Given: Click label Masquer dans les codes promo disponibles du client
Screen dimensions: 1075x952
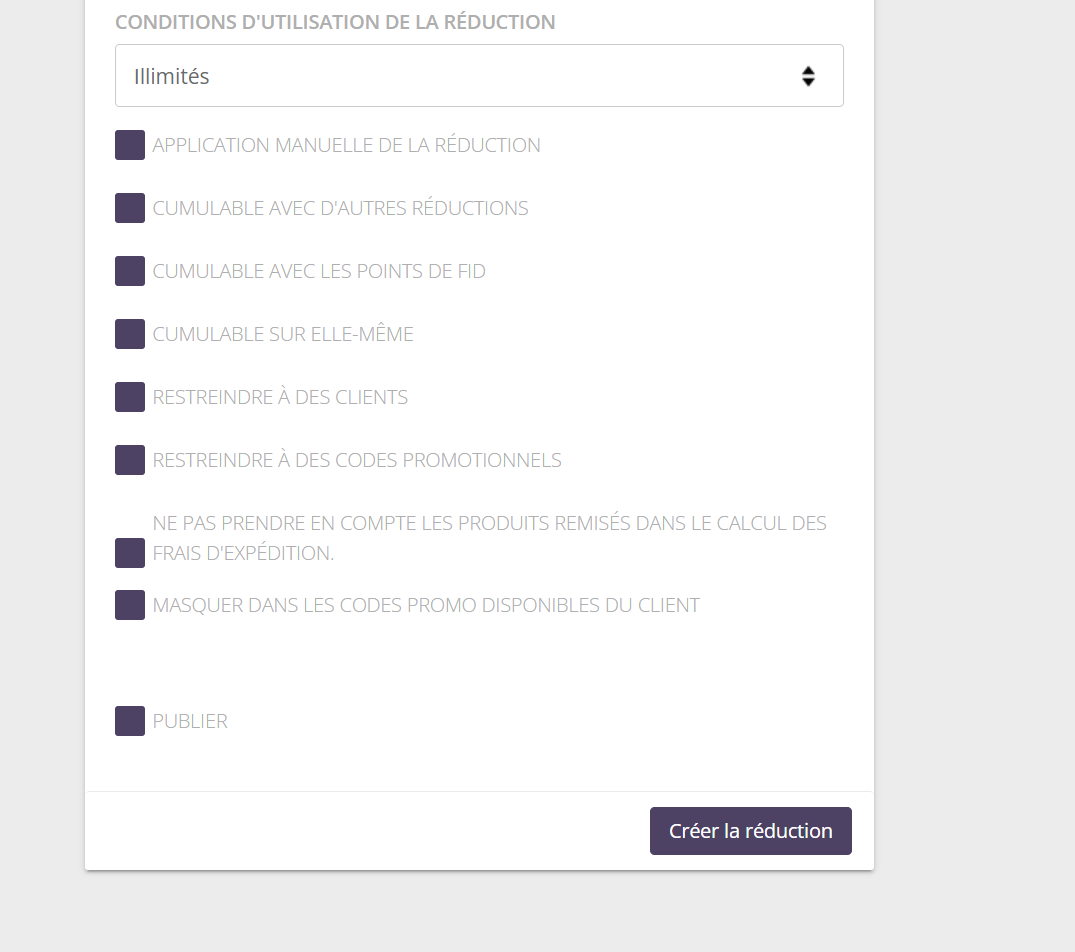Looking at the screenshot, I should [x=426, y=605].
